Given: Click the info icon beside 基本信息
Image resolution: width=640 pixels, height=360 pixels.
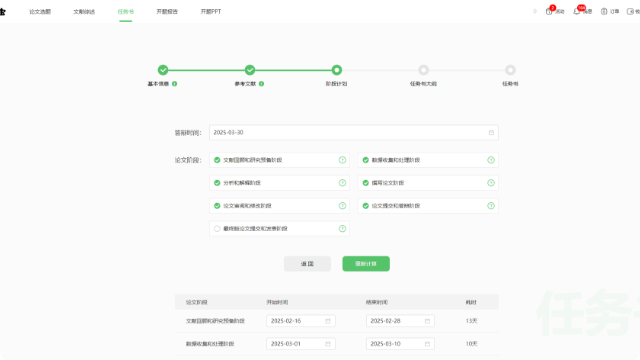Looking at the screenshot, I should [x=175, y=84].
